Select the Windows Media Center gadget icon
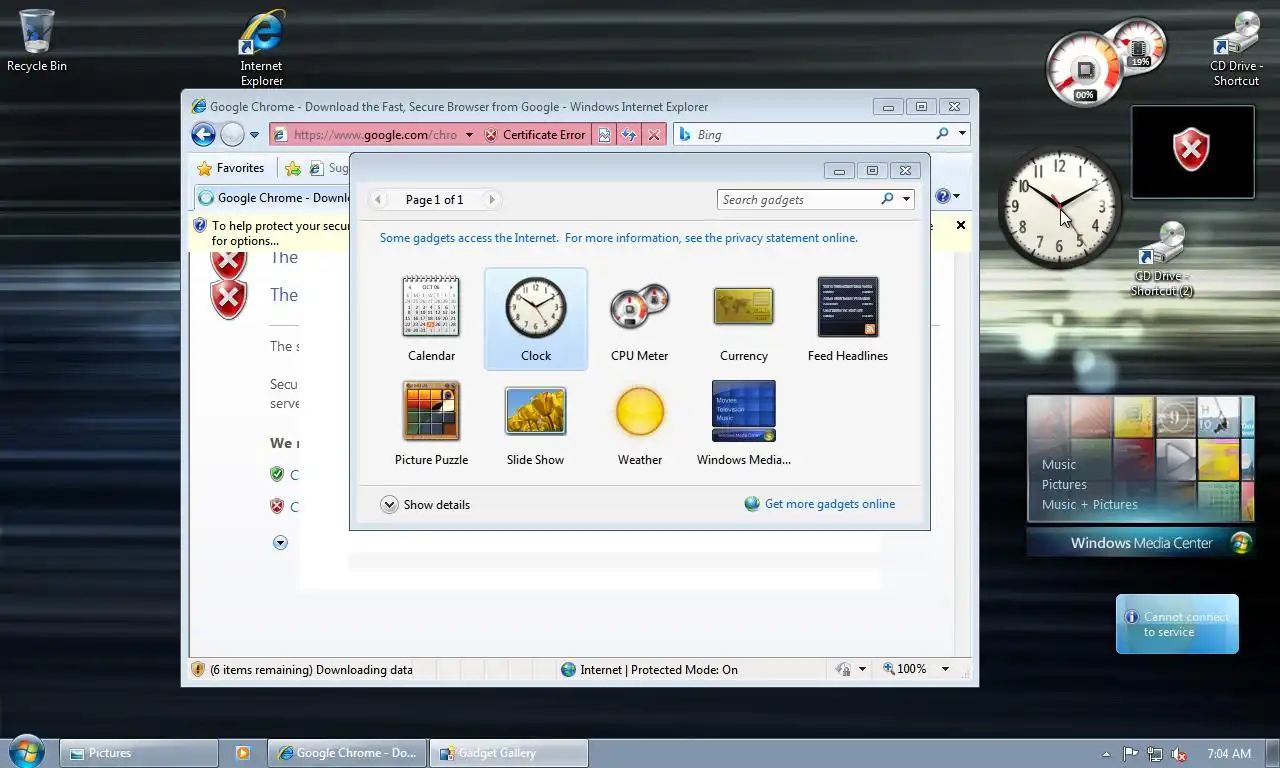Image resolution: width=1280 pixels, height=768 pixels. [x=743, y=411]
